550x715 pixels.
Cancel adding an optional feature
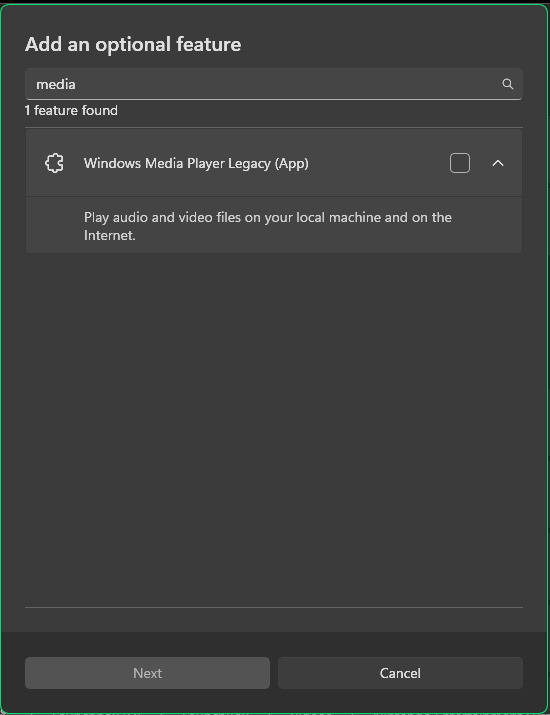click(x=400, y=673)
